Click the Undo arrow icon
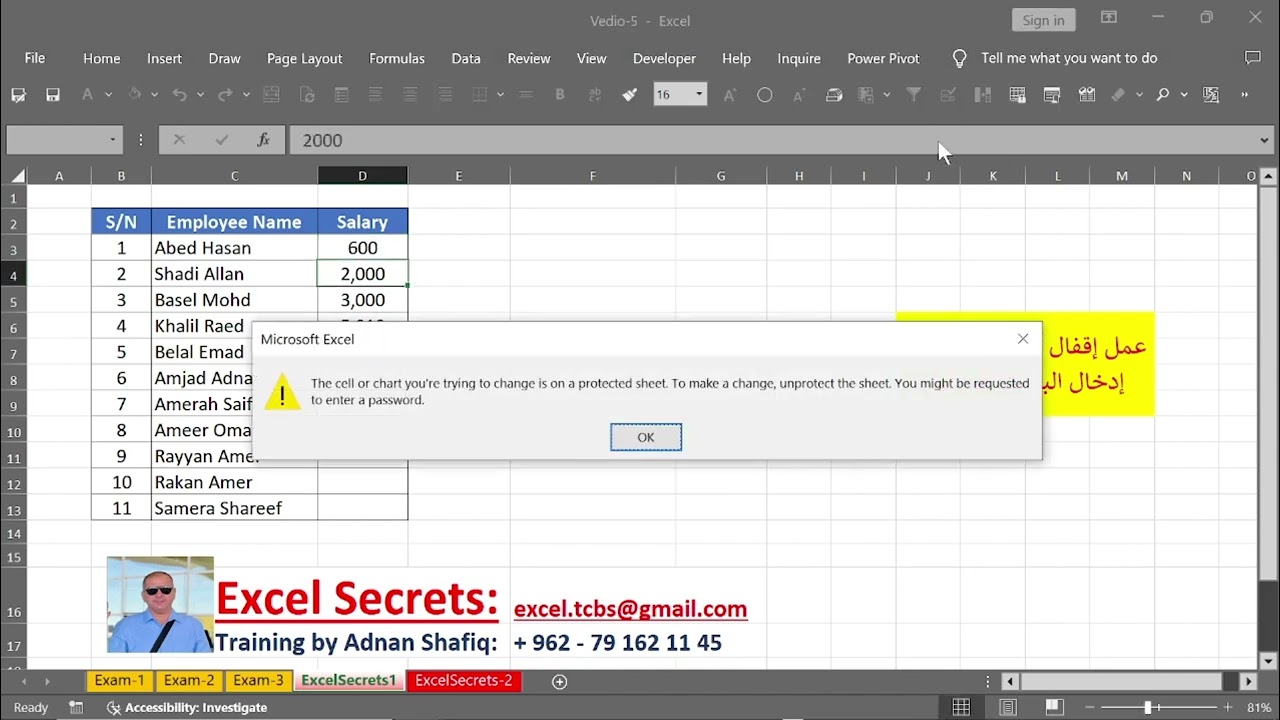This screenshot has width=1280, height=720. pyautogui.click(x=179, y=95)
